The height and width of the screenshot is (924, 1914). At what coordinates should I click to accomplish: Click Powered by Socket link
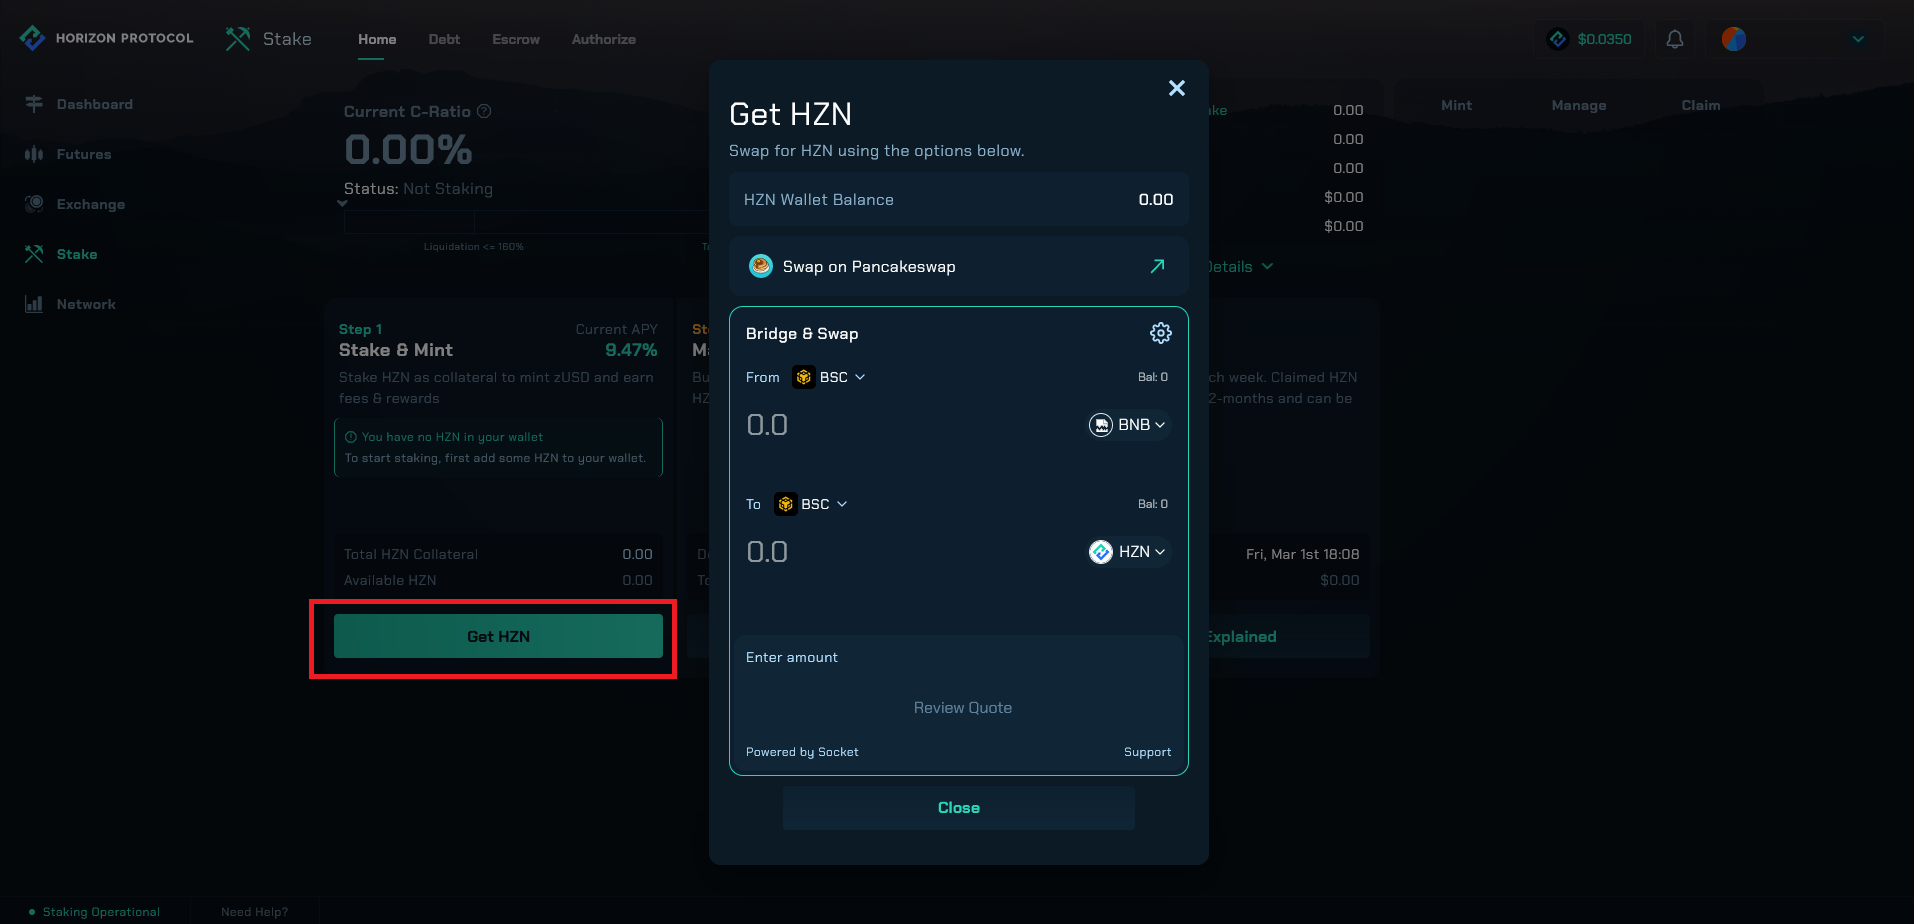[802, 752]
